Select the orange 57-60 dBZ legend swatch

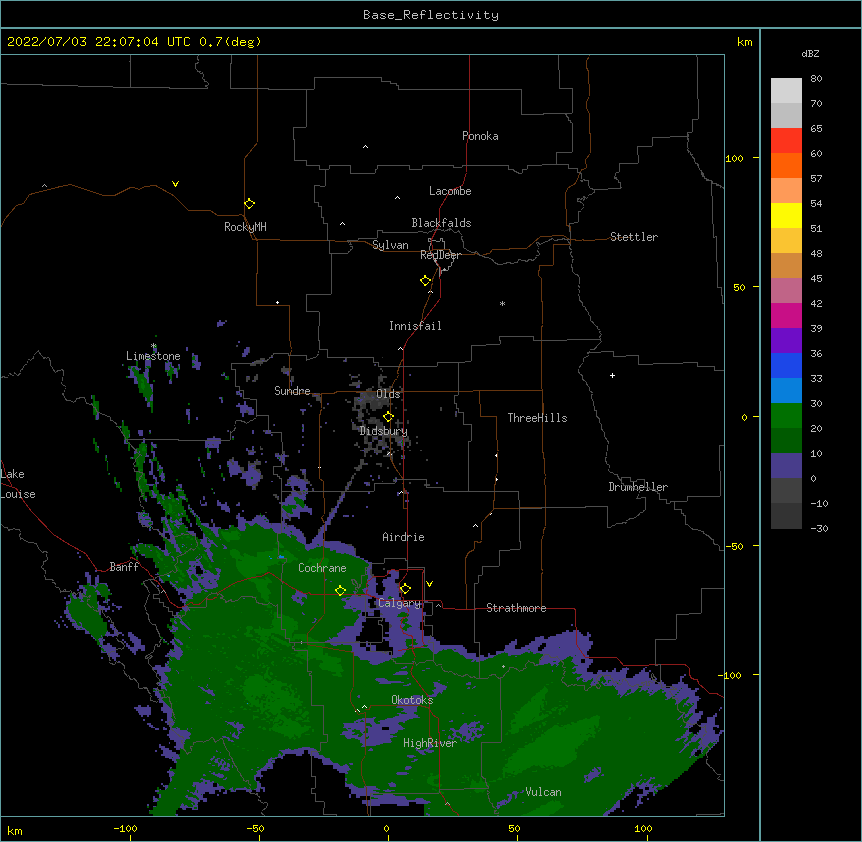(x=786, y=165)
